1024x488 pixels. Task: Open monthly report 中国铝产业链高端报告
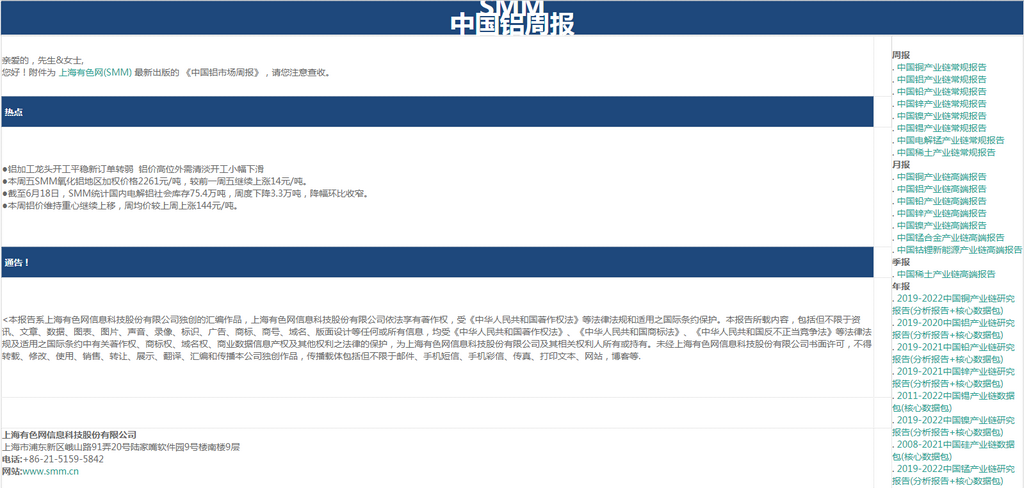tap(941, 189)
